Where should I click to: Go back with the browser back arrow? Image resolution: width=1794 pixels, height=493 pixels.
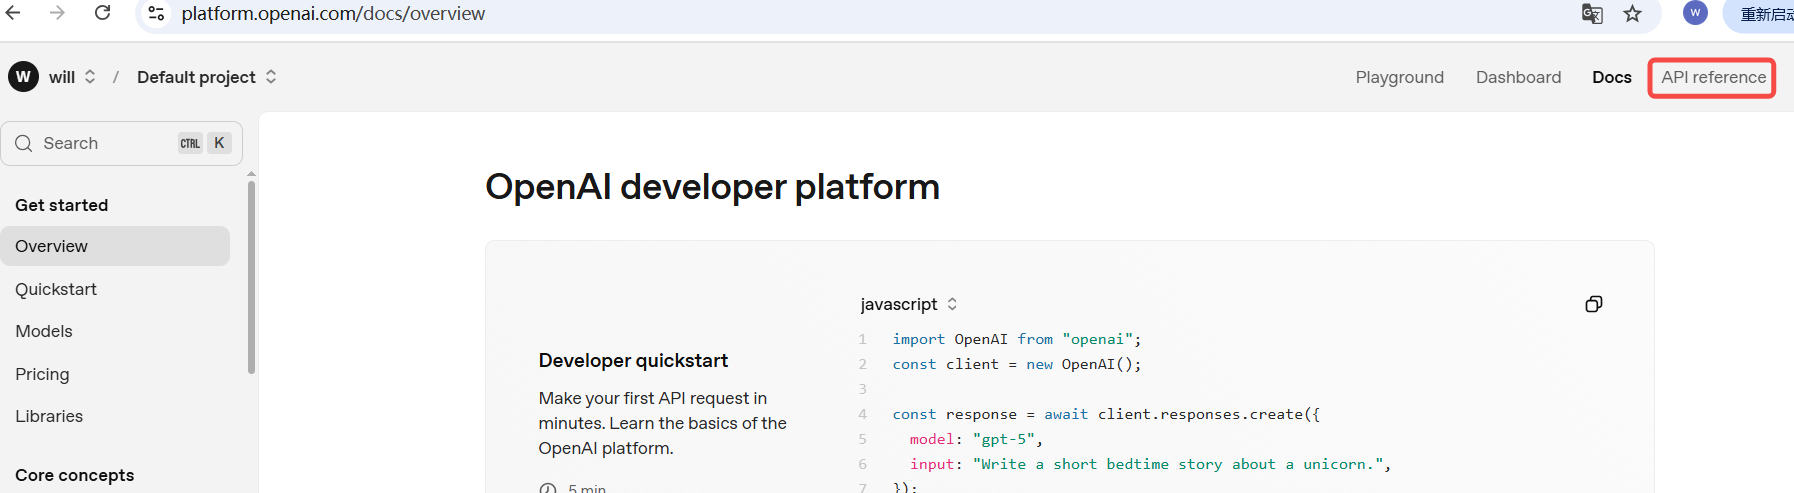click(13, 13)
